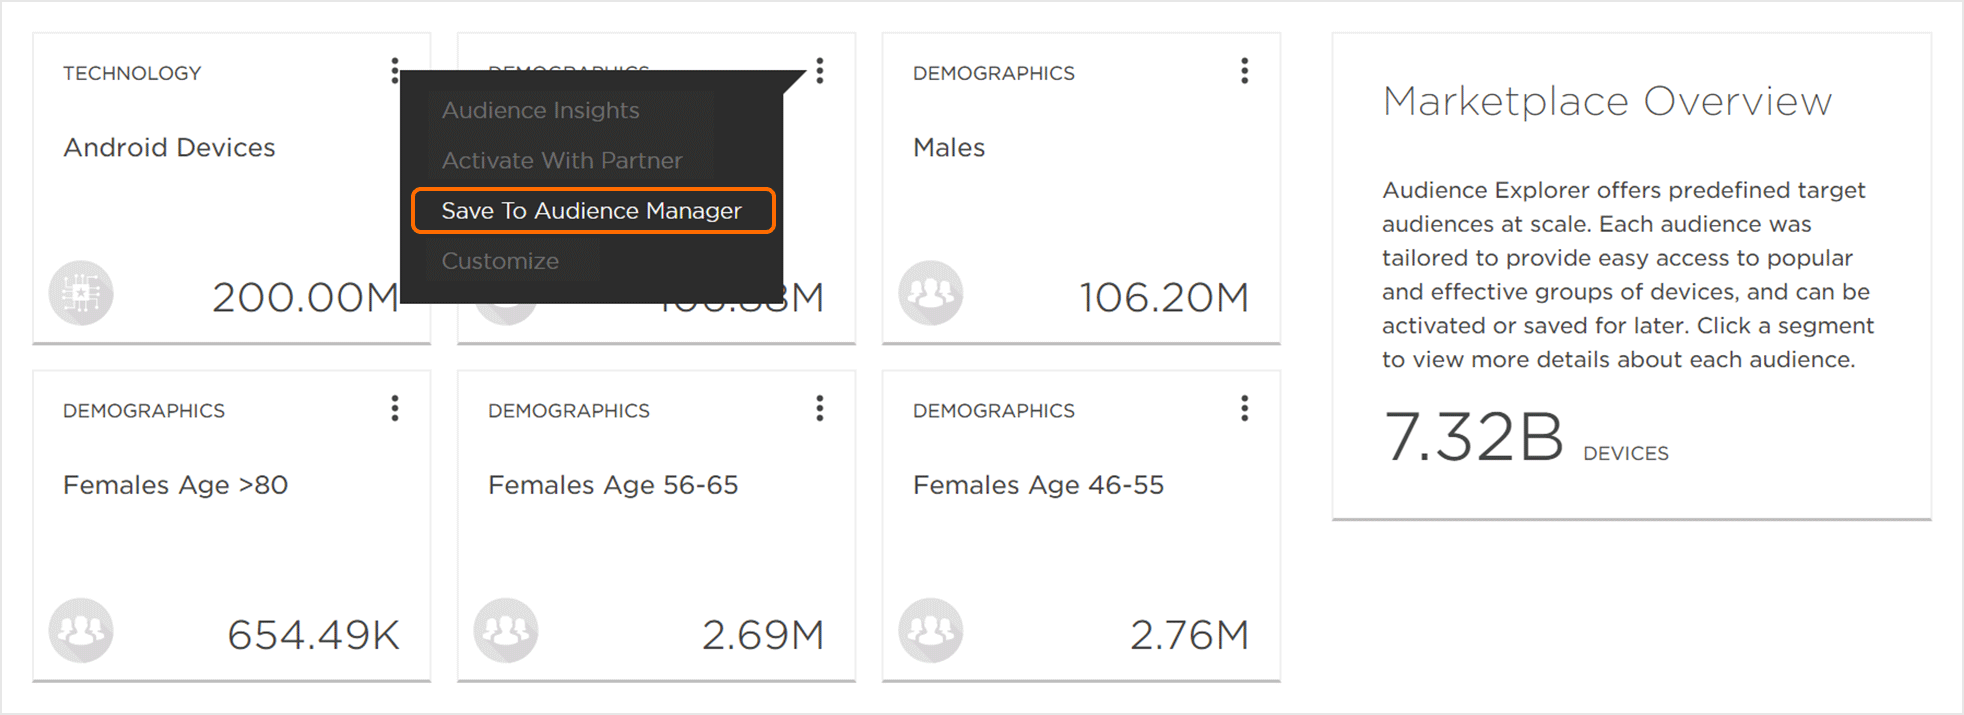Open the Android Devices segment title
Viewport: 1964px width, 715px height.
tap(169, 147)
